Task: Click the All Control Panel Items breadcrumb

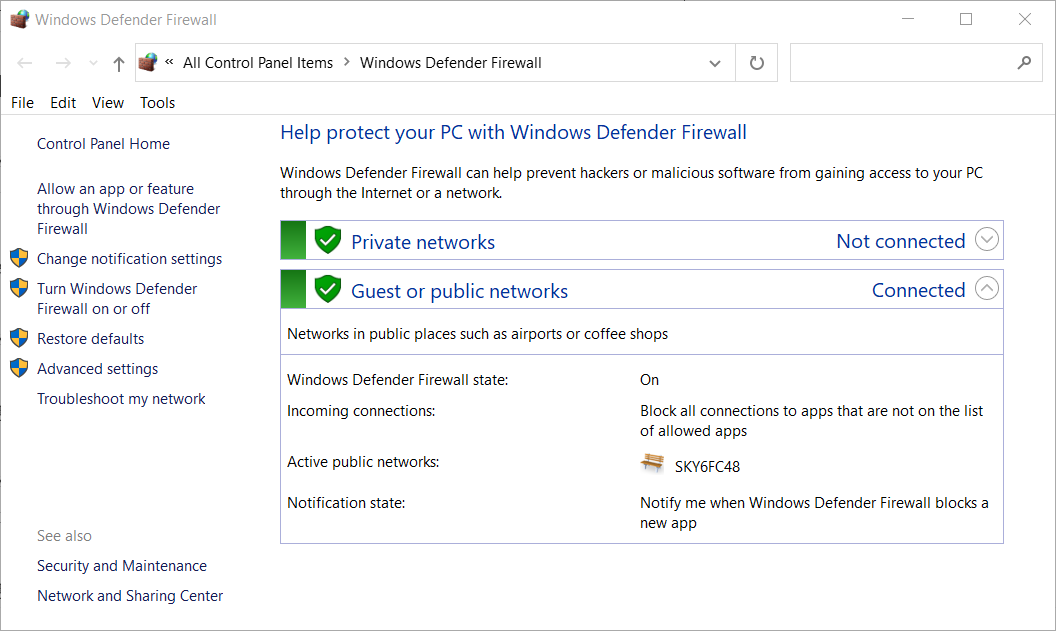Action: 258,63
